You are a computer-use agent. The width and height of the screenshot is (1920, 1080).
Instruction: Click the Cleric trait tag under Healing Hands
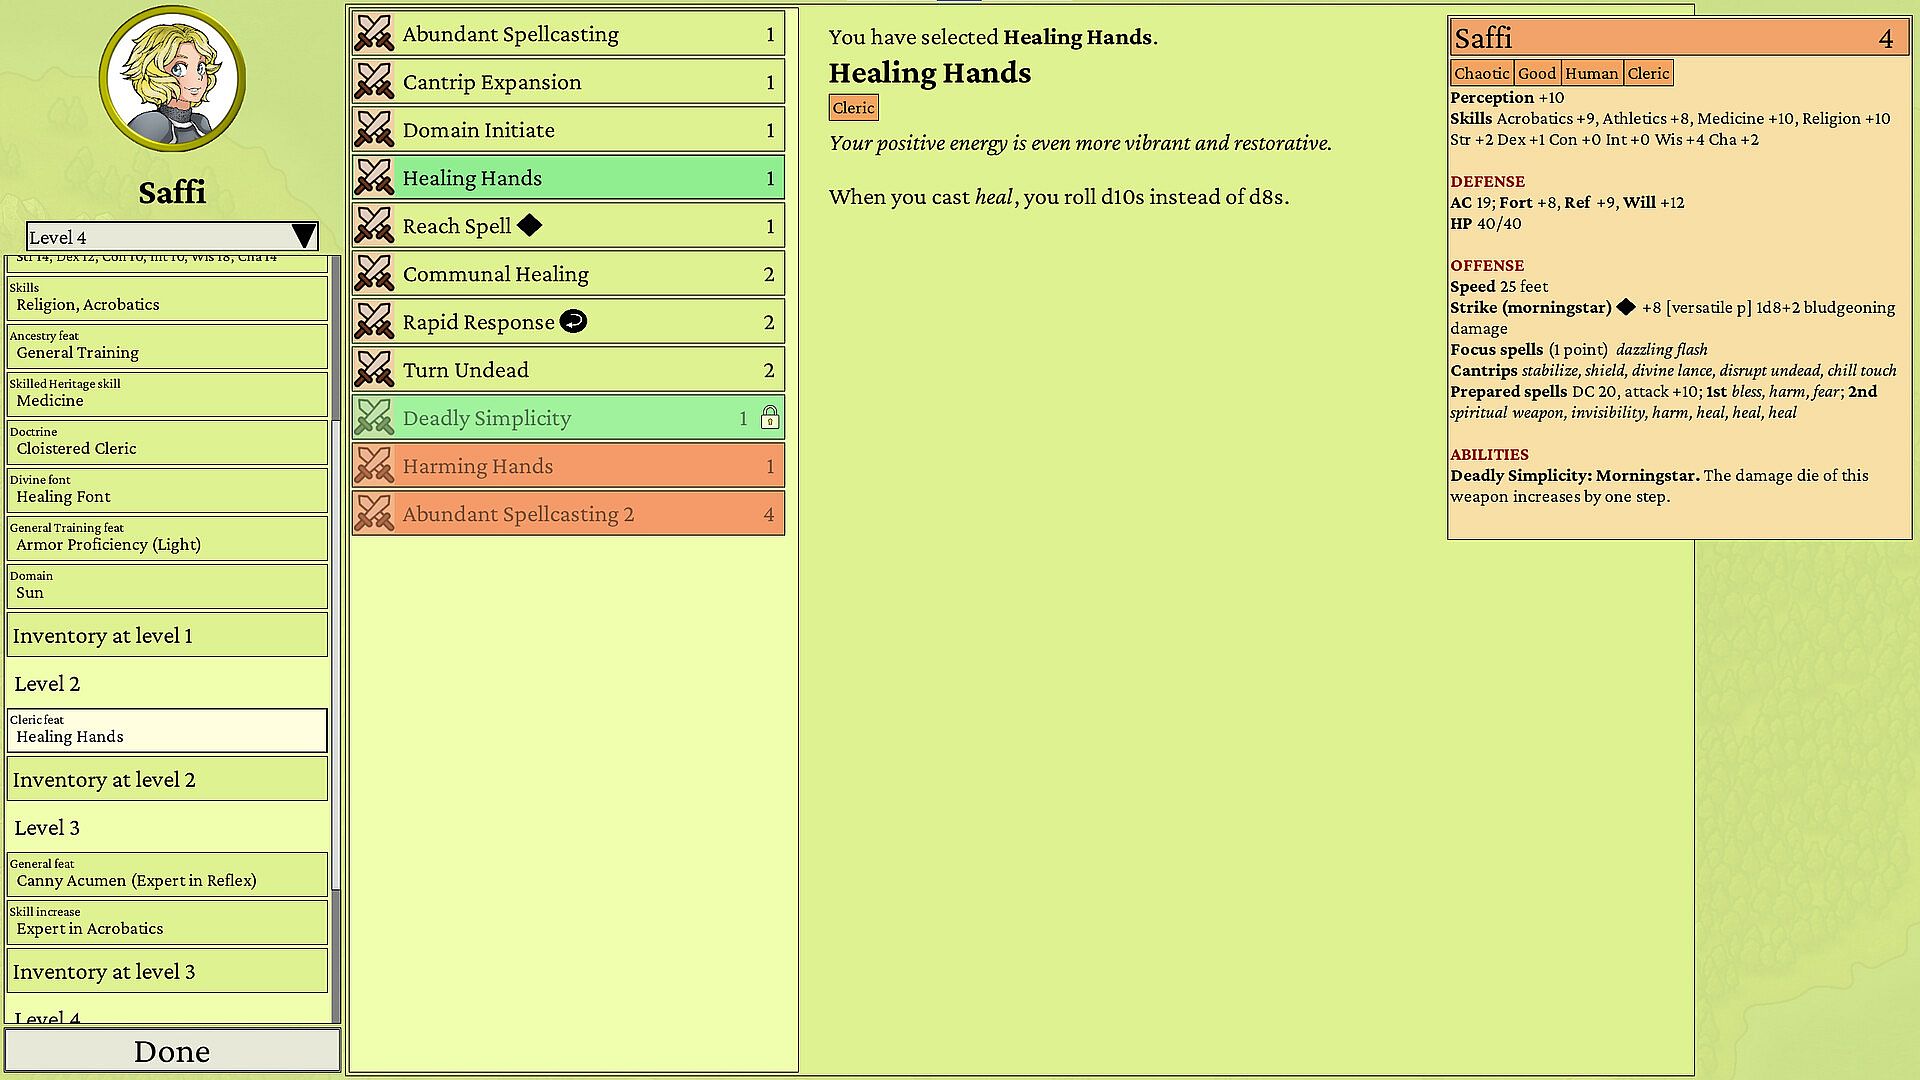[853, 108]
